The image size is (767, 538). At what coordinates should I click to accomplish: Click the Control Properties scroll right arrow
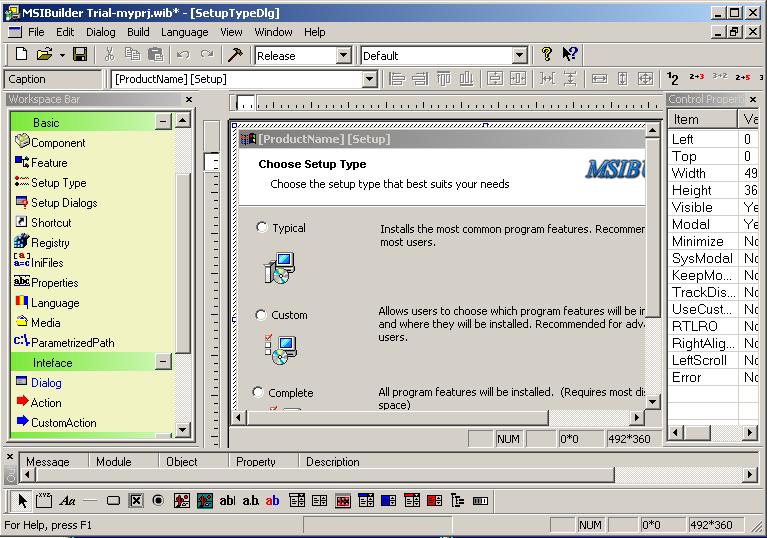coord(750,432)
